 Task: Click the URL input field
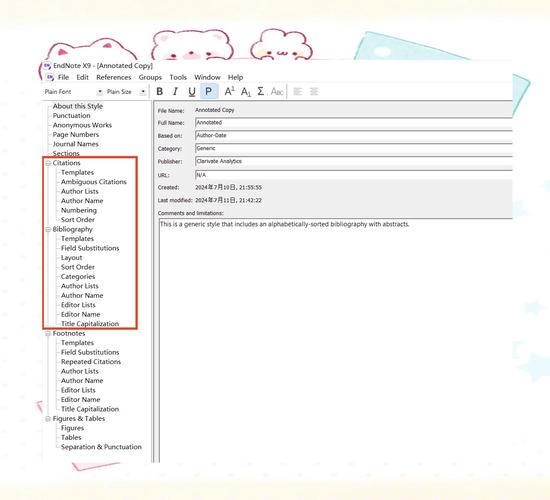tap(354, 175)
